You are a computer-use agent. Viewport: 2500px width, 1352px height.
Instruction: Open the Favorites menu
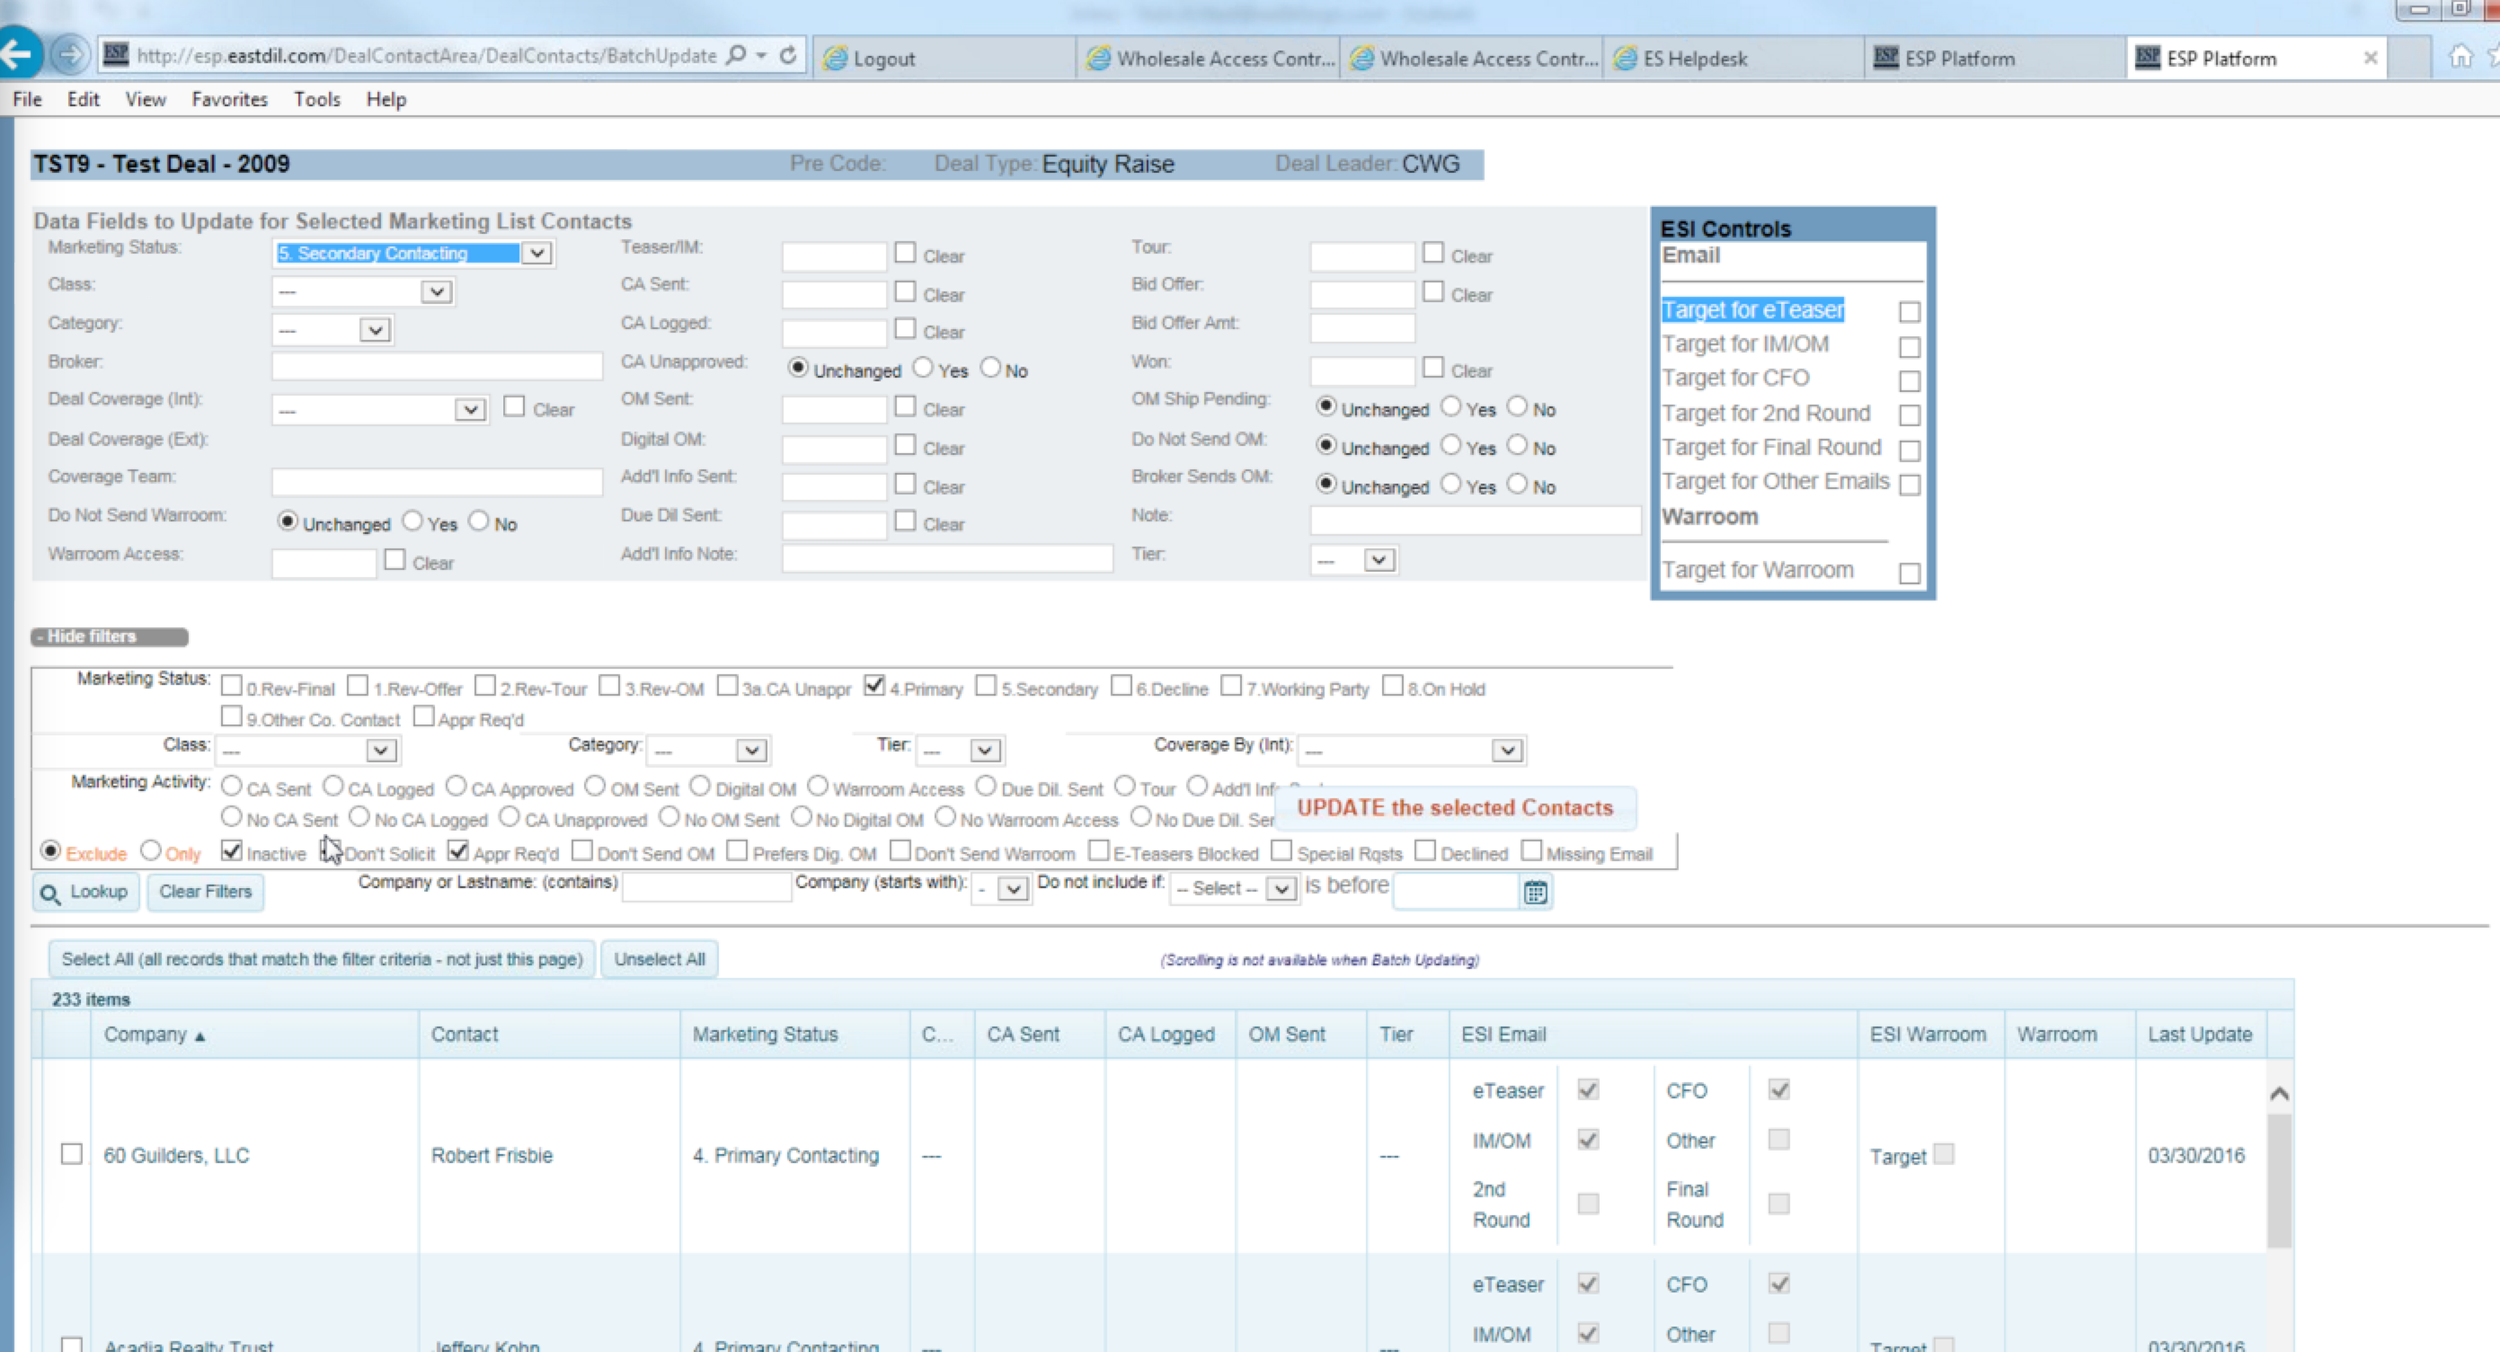coord(230,99)
